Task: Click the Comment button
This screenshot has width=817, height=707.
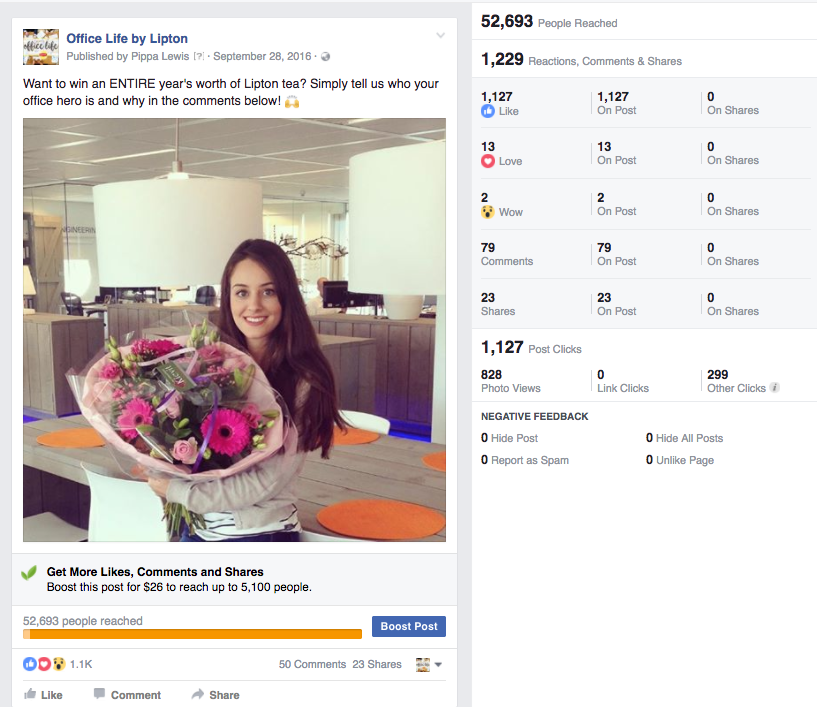Action: click(x=127, y=694)
